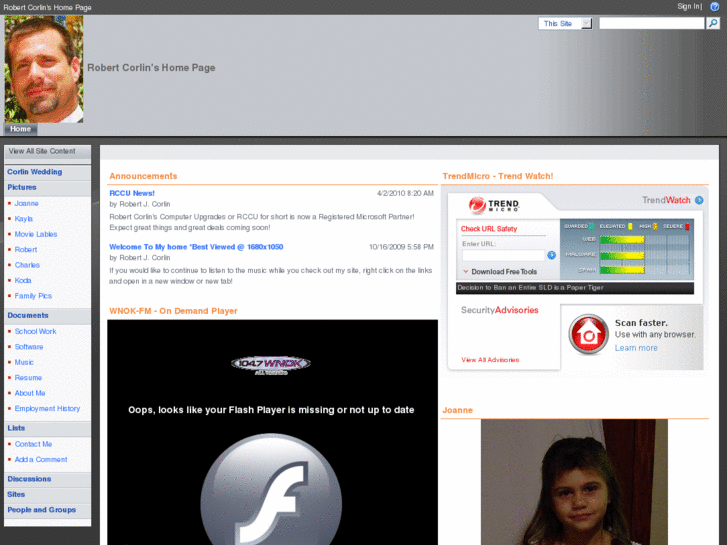
Task: Open Koda pictures link
Action: (23, 281)
